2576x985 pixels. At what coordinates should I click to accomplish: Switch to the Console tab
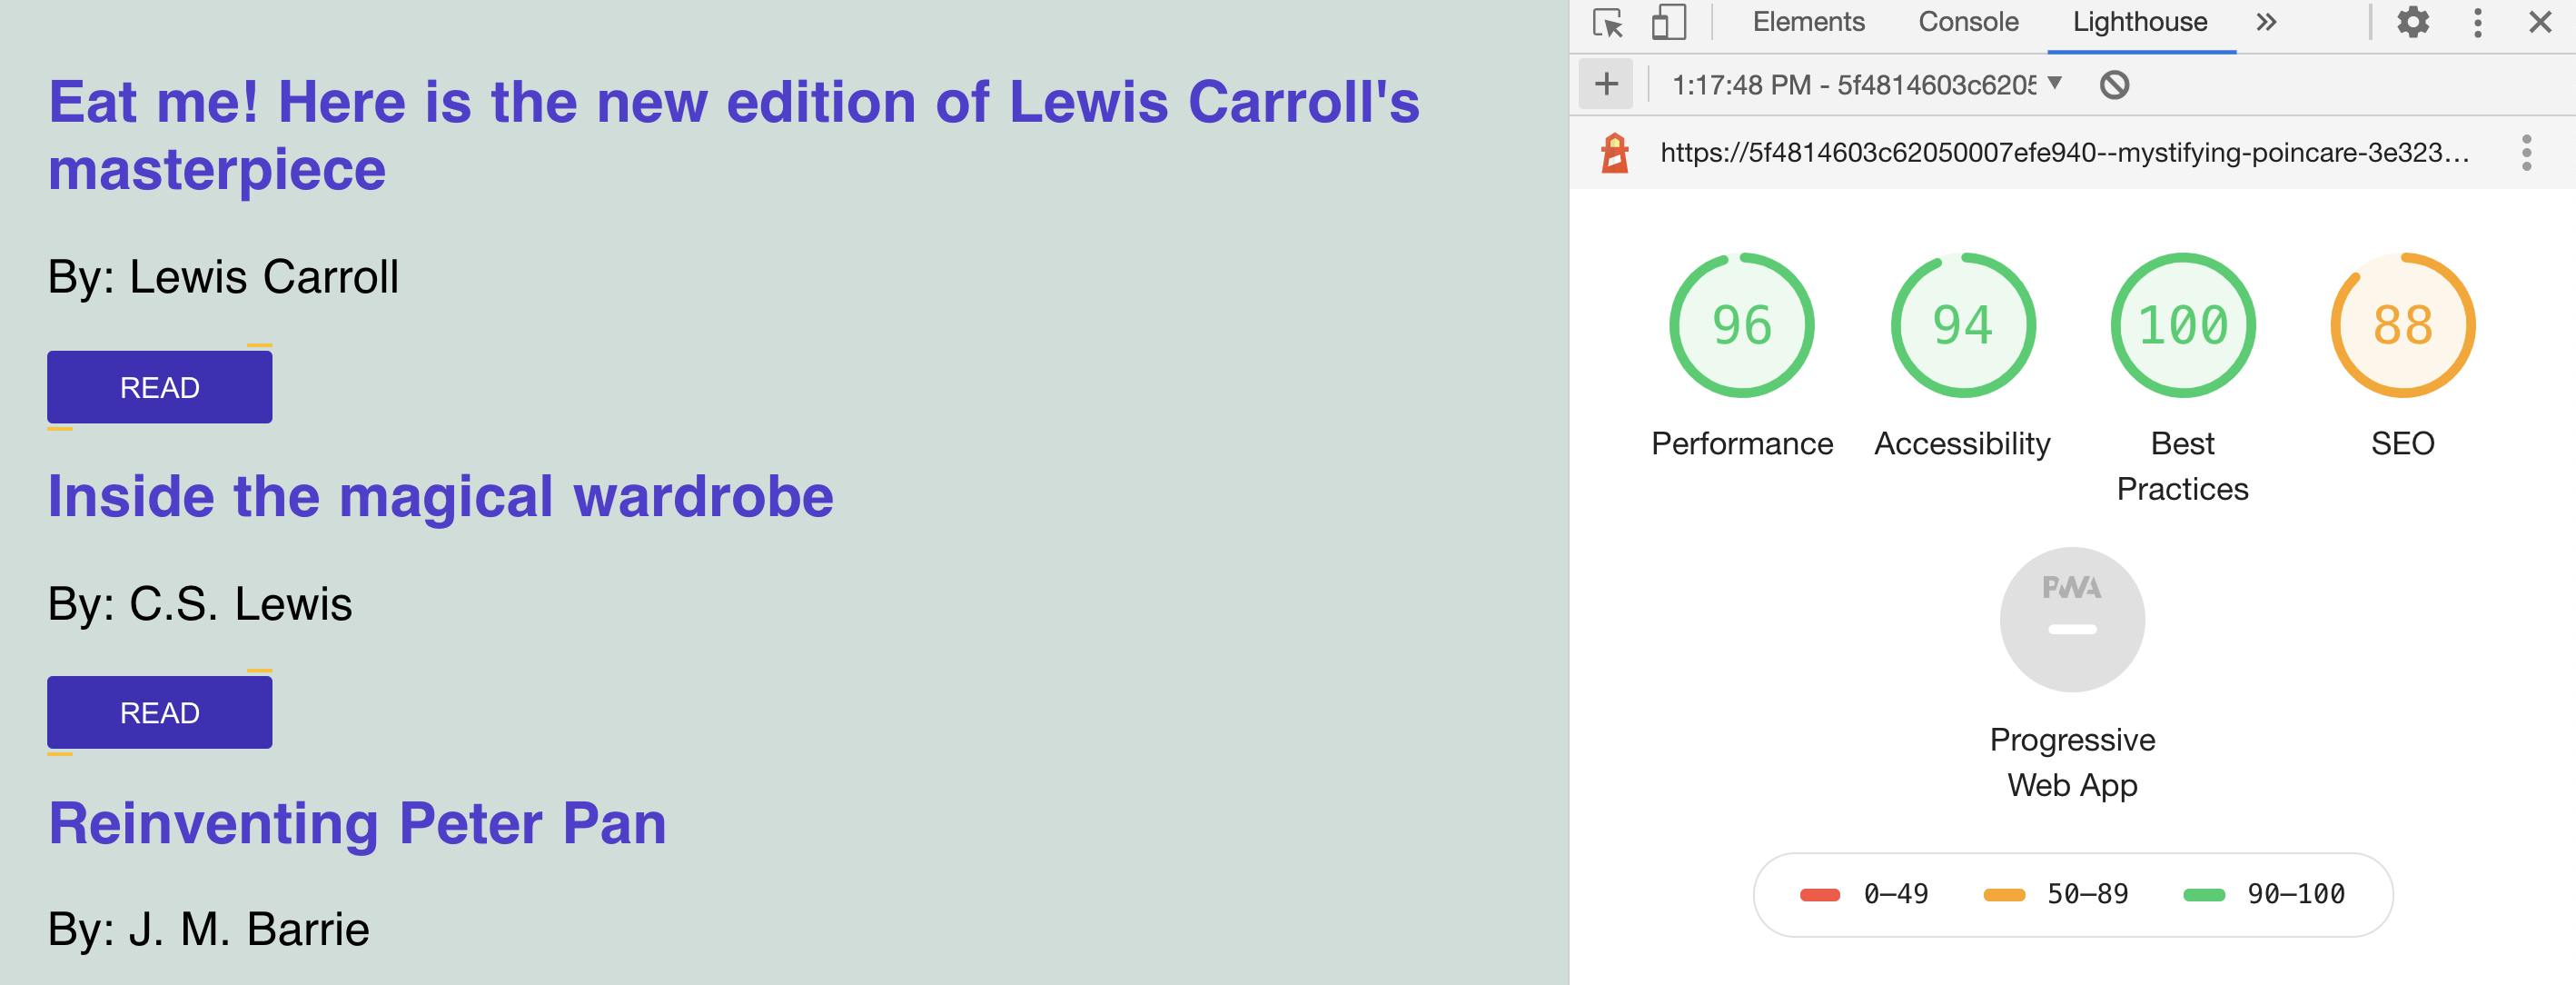click(1968, 22)
